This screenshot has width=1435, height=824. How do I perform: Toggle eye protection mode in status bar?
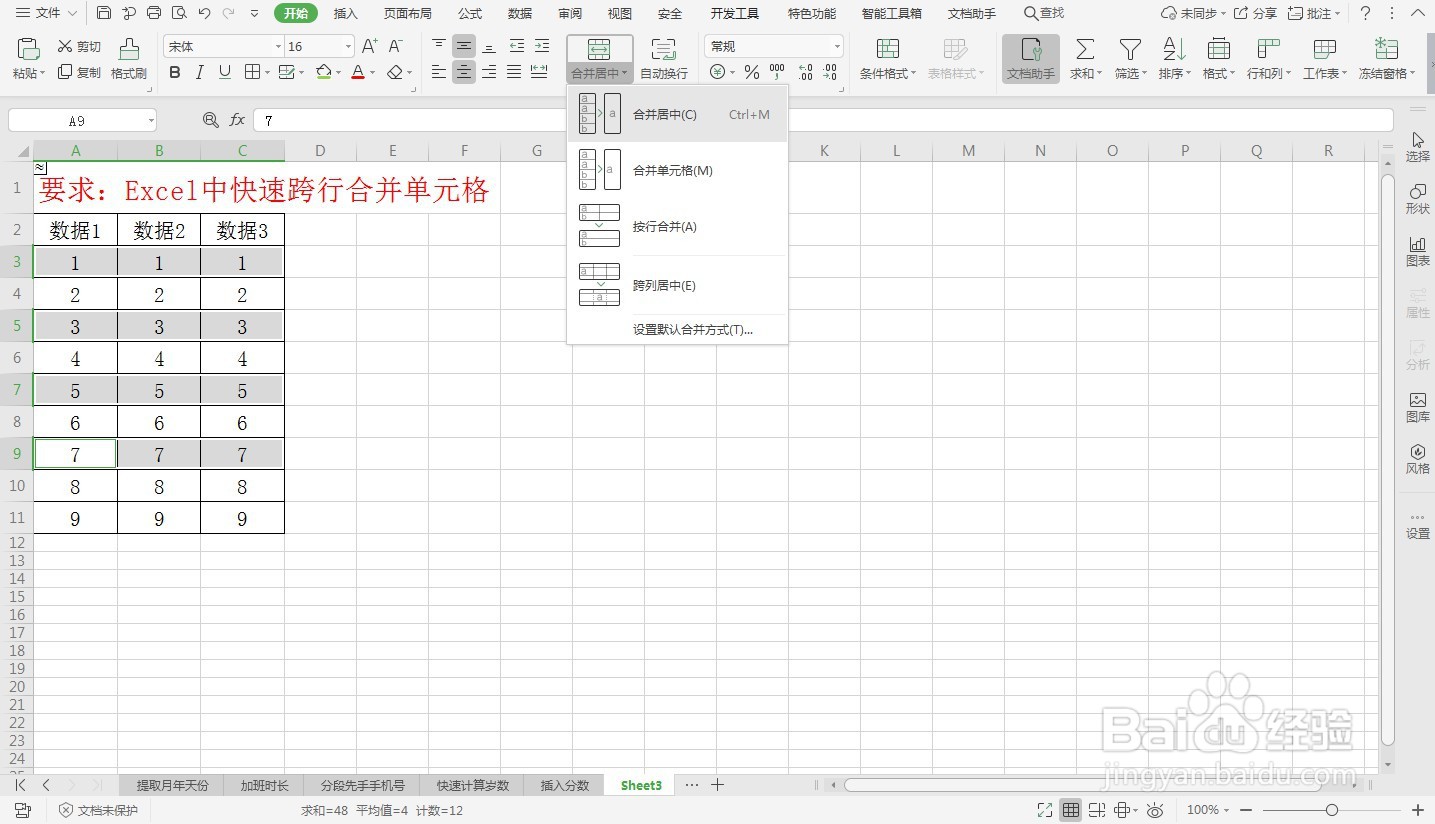1155,810
